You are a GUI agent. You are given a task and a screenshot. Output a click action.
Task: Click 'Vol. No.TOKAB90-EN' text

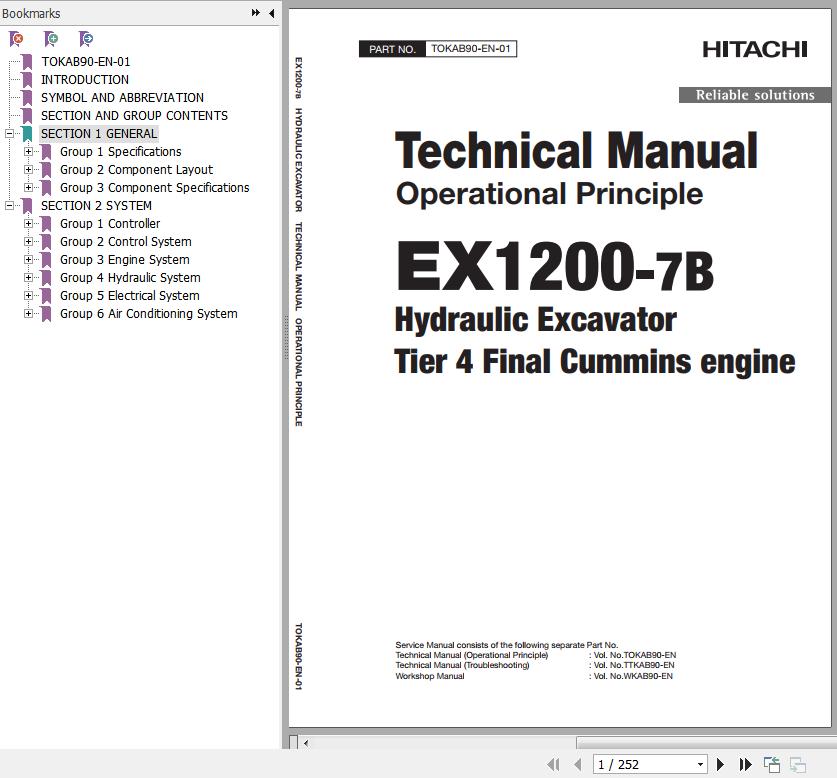(635, 655)
